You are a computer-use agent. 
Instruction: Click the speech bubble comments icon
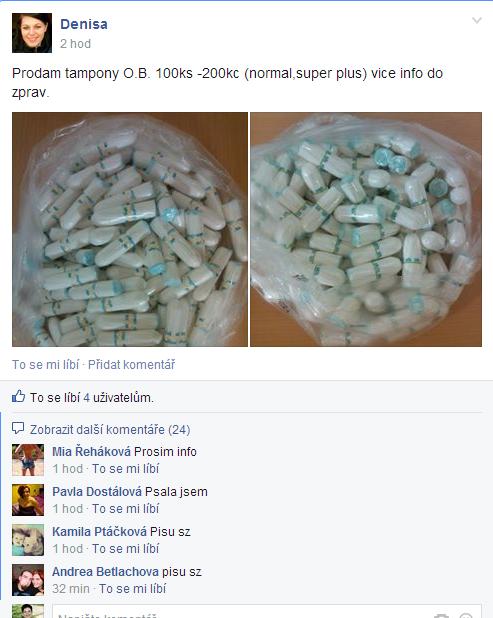pyautogui.click(x=18, y=428)
